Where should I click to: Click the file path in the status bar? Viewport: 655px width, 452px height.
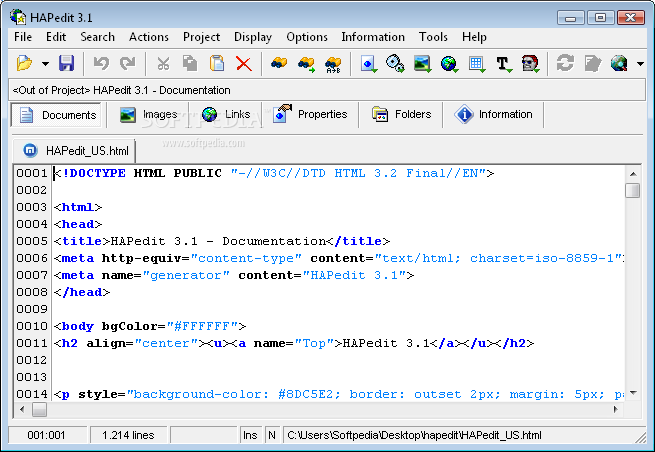414,435
